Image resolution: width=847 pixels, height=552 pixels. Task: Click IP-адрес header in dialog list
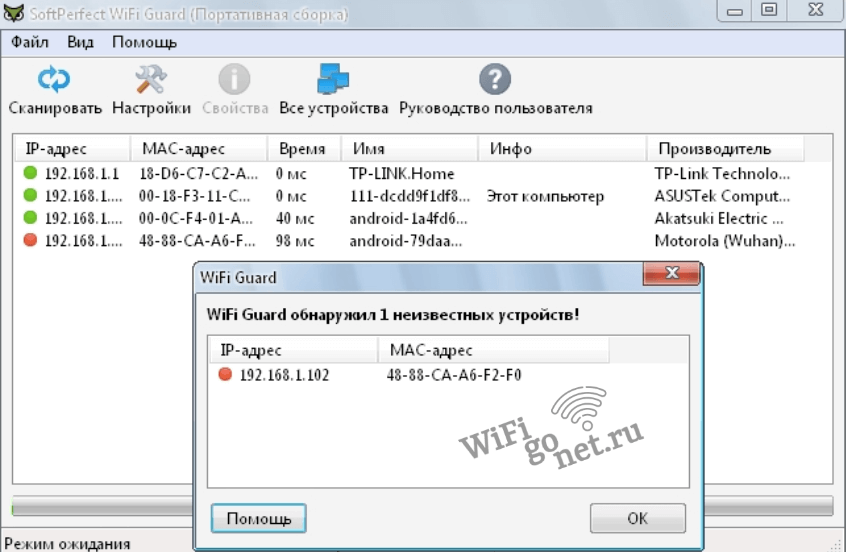point(293,350)
